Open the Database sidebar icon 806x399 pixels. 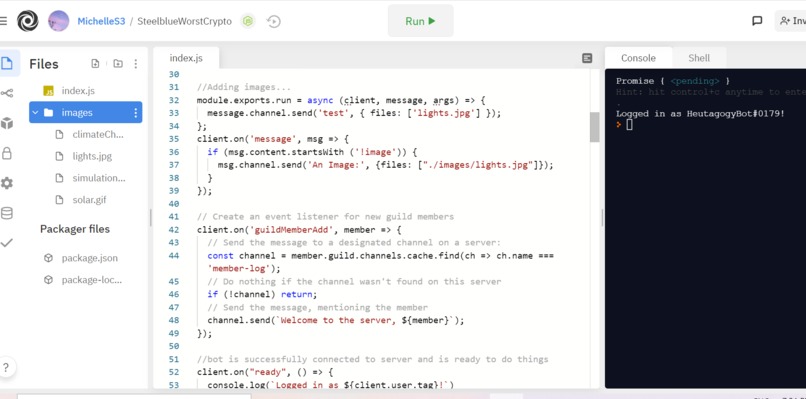7,213
